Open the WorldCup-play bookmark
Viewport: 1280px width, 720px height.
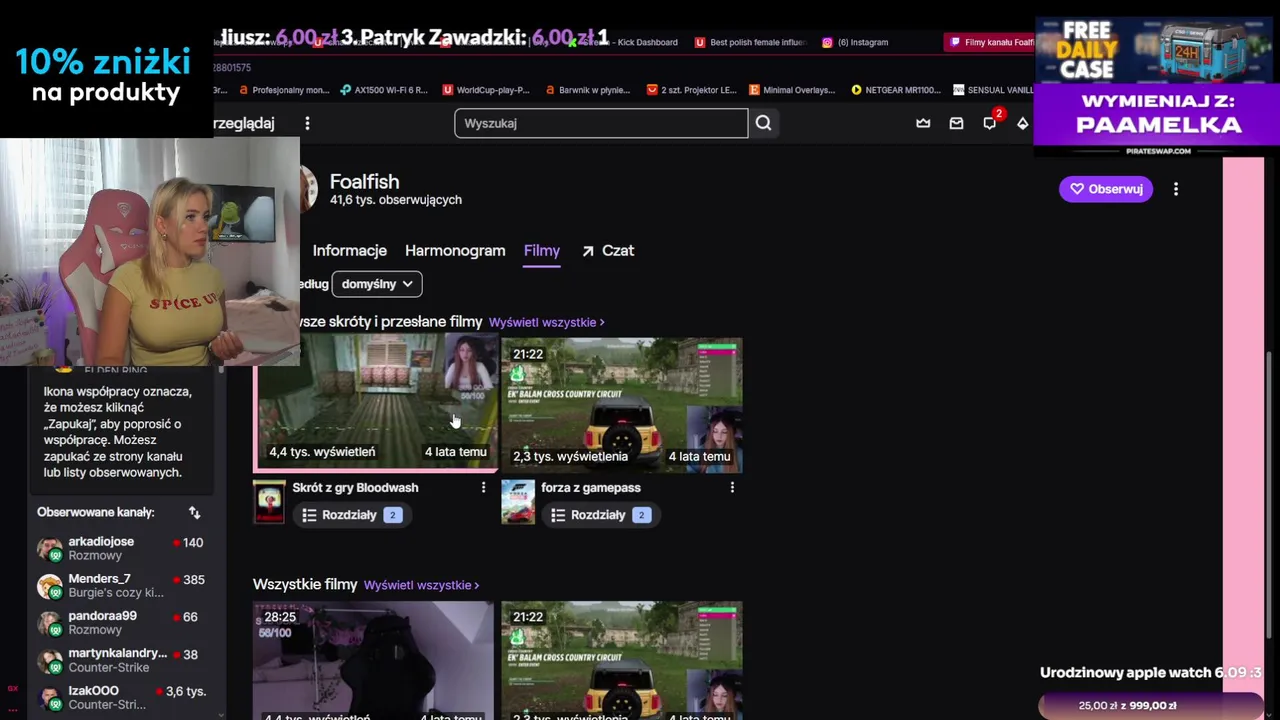pyautogui.click(x=486, y=90)
